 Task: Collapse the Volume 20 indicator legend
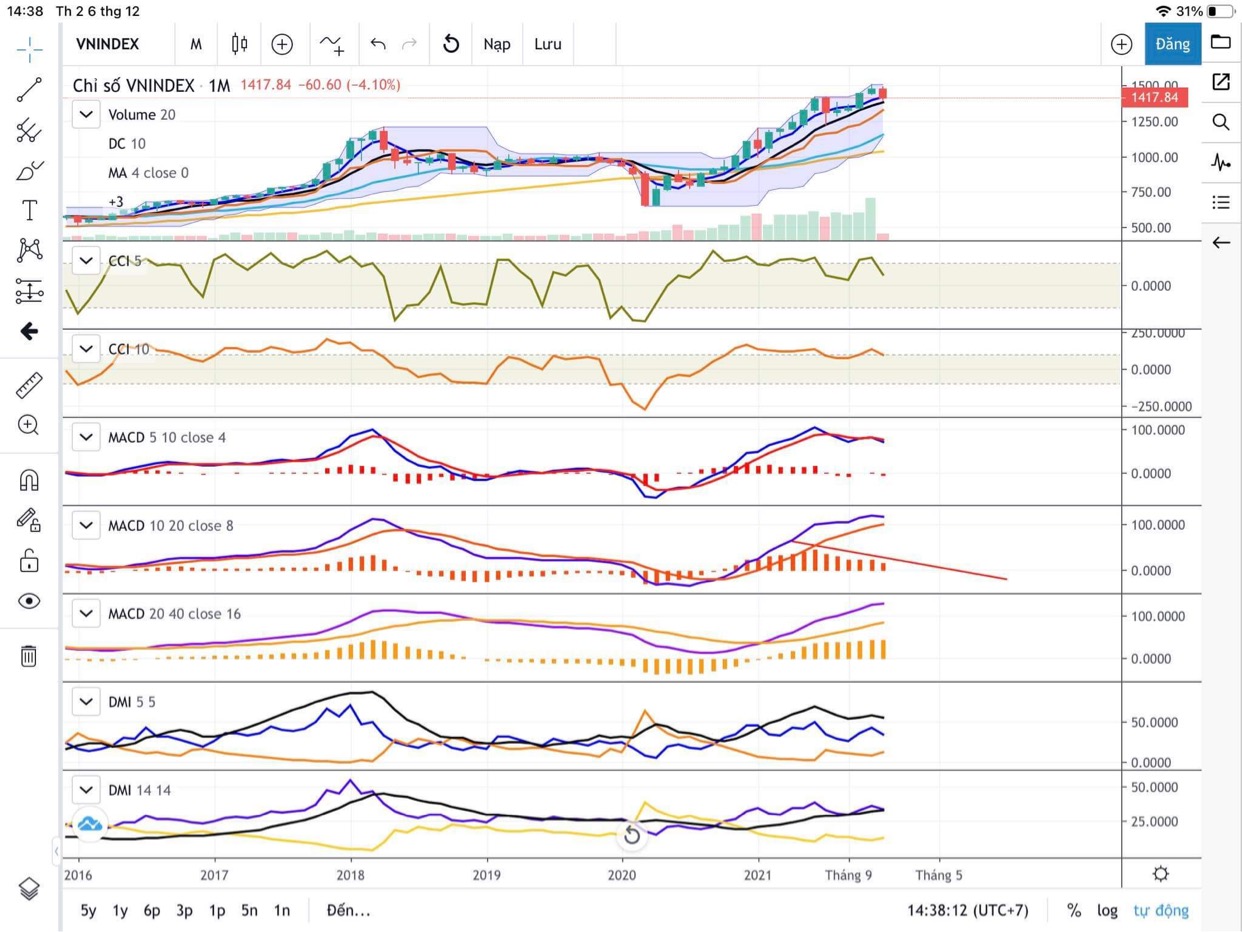click(87, 115)
